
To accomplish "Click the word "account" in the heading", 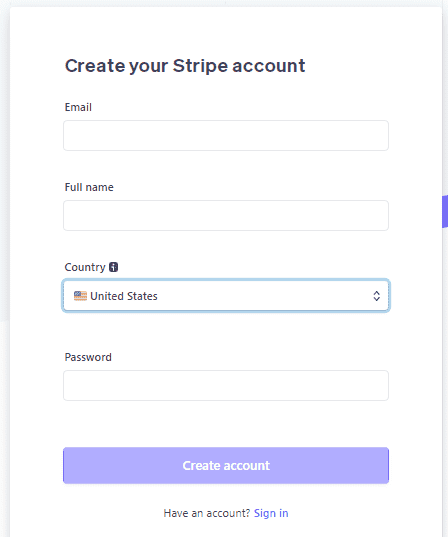I will click(269, 66).
